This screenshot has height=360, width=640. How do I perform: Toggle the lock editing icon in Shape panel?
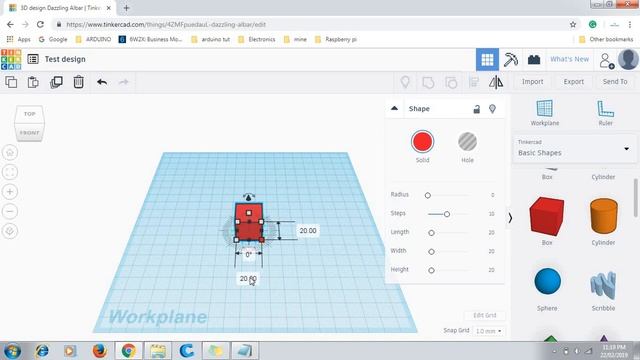(477, 109)
